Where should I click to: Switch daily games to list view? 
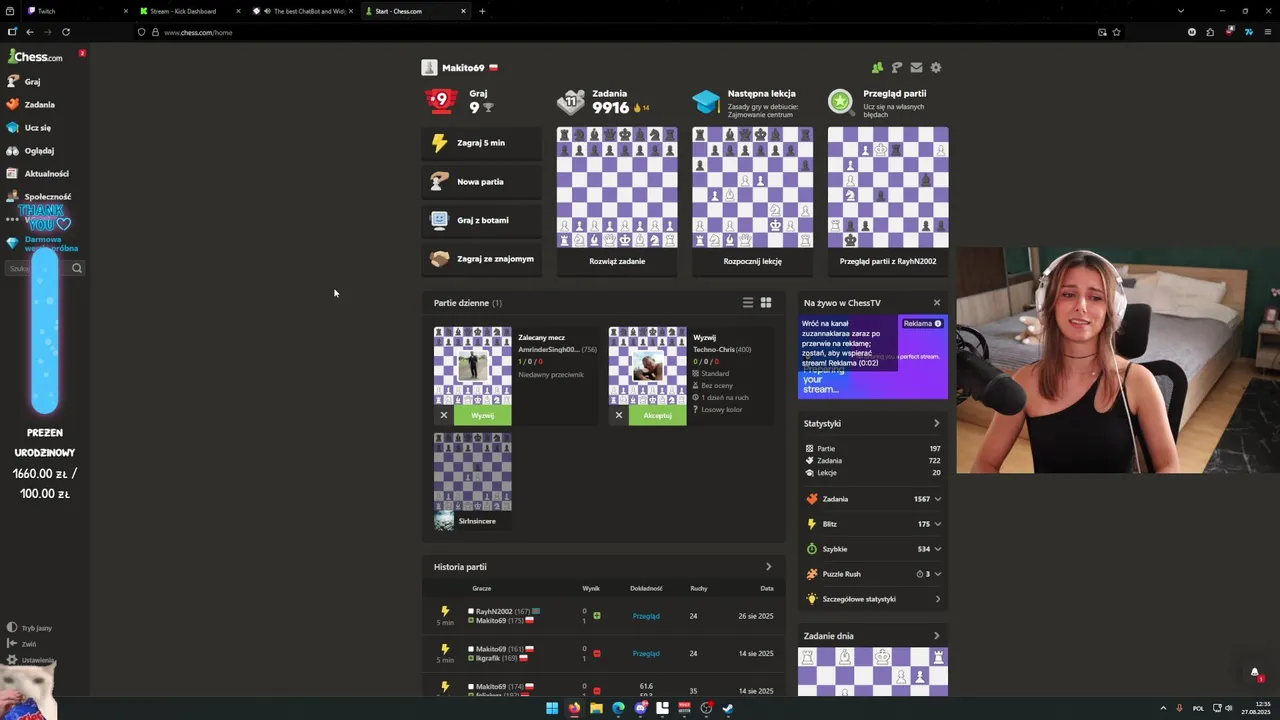tap(747, 303)
